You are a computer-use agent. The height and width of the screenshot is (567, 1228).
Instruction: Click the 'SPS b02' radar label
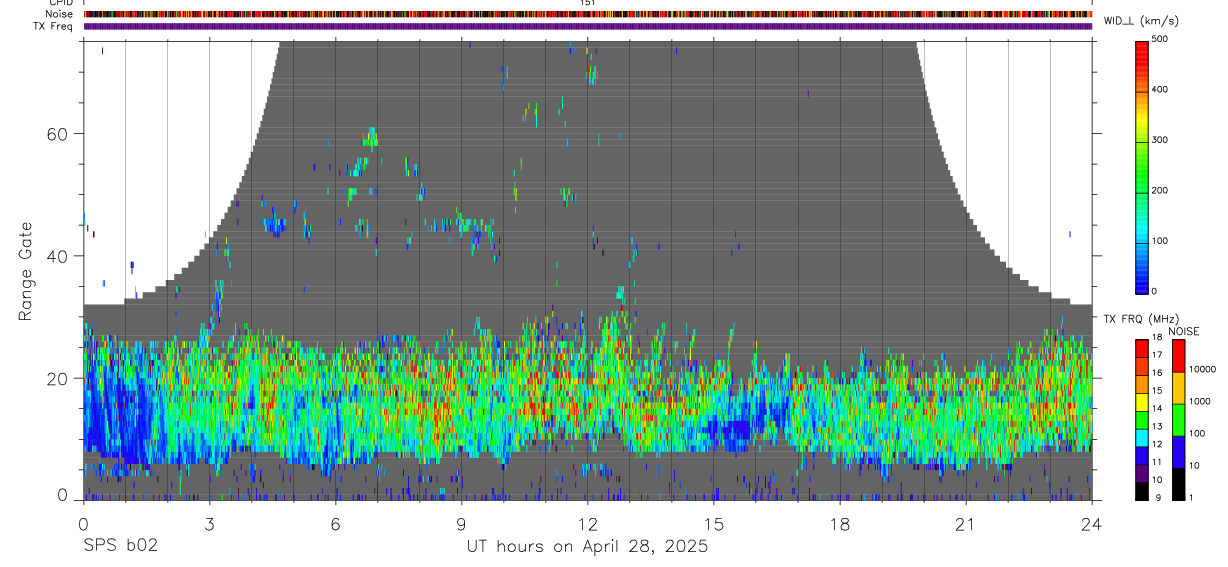coord(120,547)
